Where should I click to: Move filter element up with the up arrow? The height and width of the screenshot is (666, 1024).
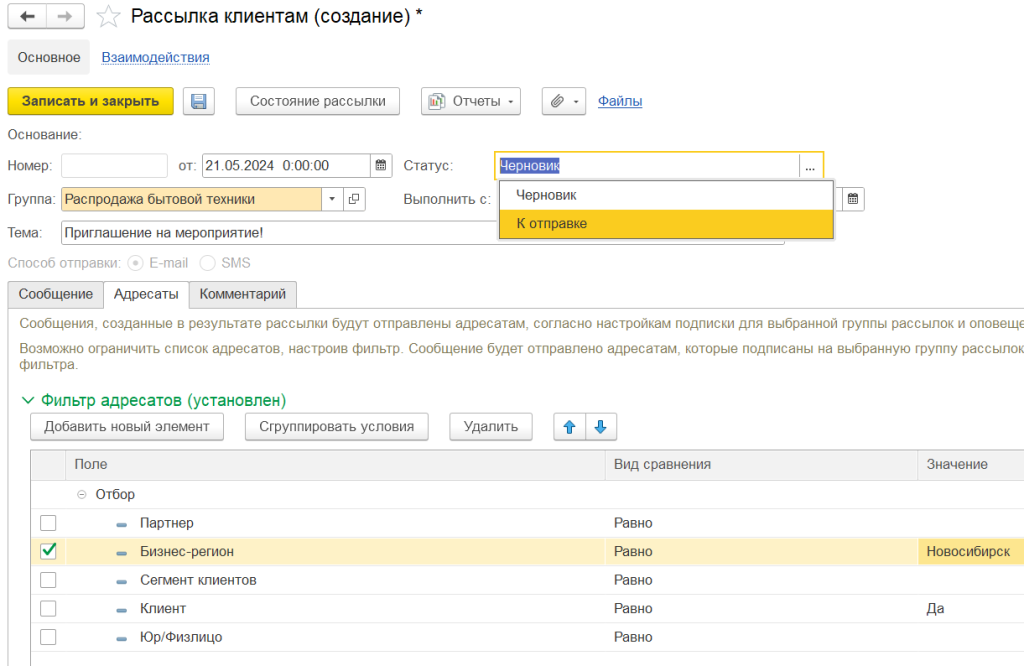tap(570, 427)
